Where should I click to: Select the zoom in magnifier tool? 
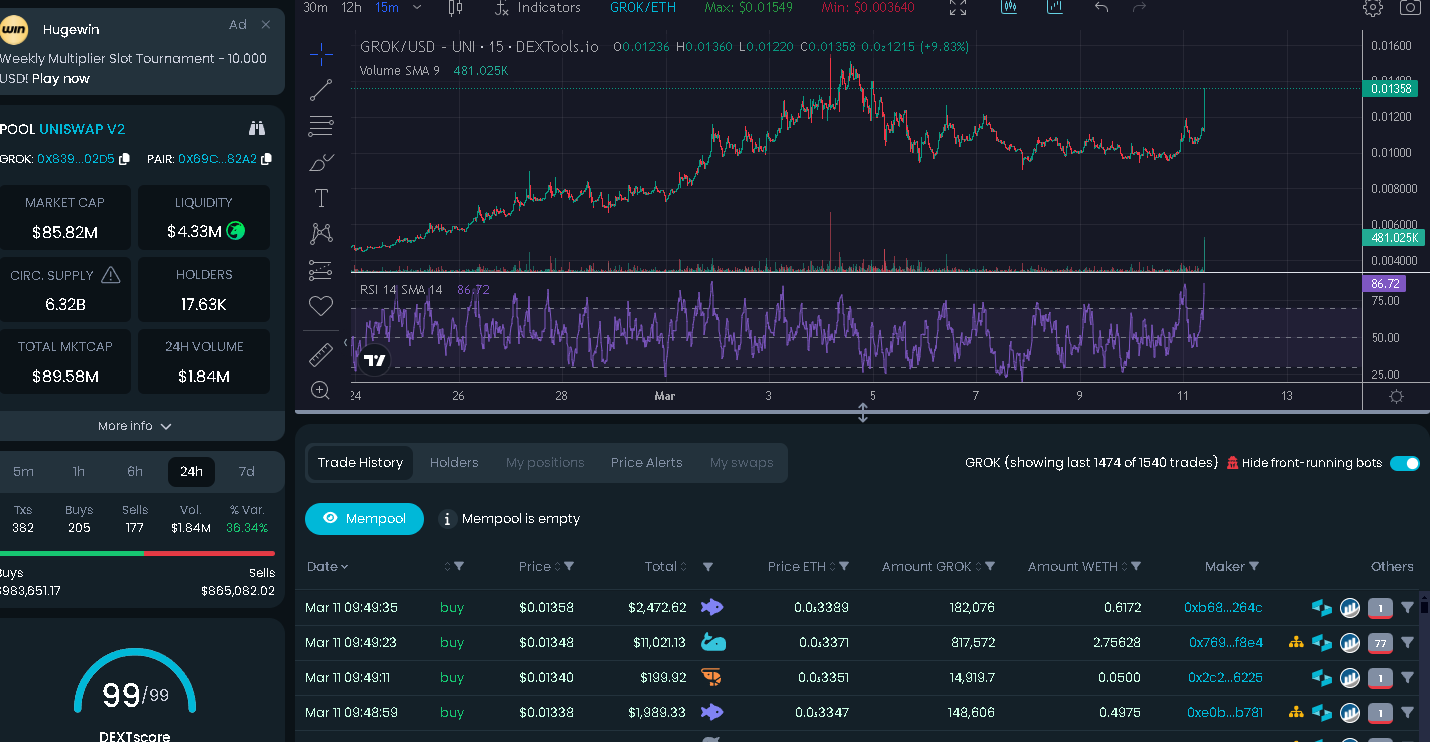(x=321, y=390)
